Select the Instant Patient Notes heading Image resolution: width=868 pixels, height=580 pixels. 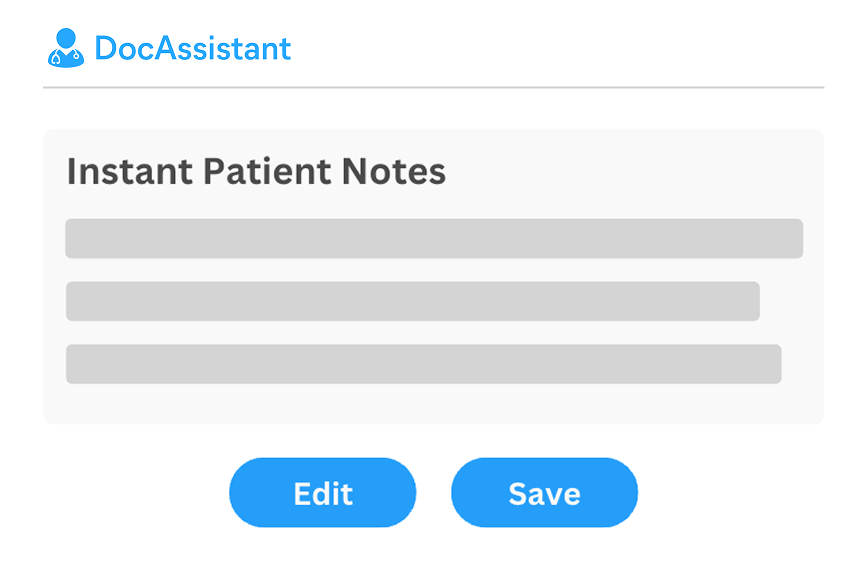256,171
